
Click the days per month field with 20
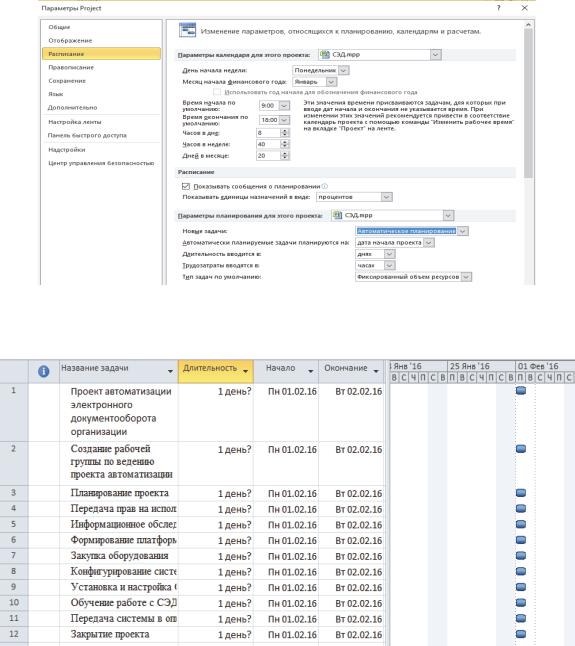coord(268,156)
